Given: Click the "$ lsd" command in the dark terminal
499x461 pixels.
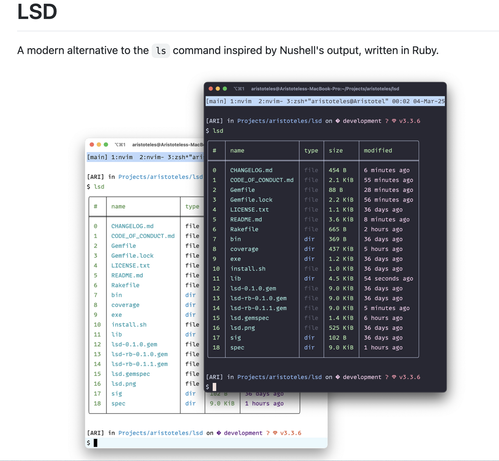Looking at the screenshot, I should [x=215, y=131].
